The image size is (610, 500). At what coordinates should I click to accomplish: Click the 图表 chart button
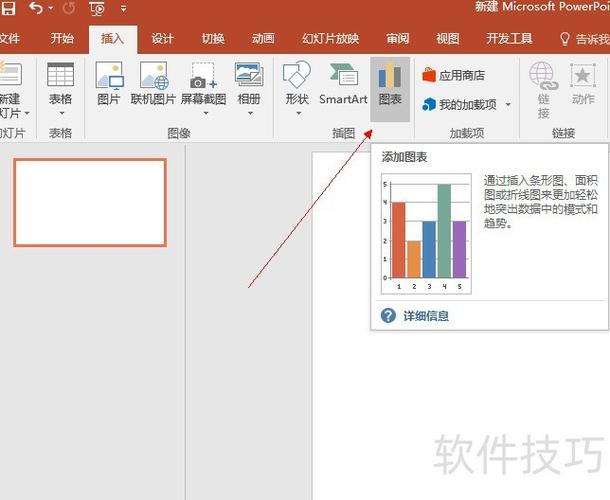pos(390,89)
